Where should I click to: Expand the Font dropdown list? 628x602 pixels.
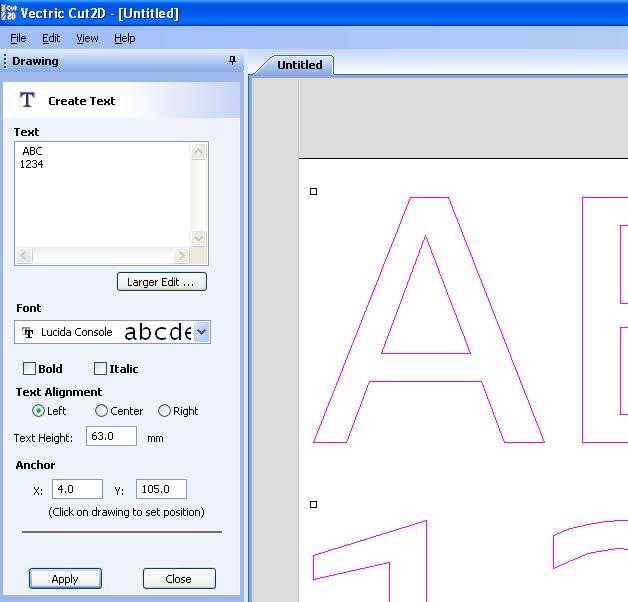click(202, 332)
